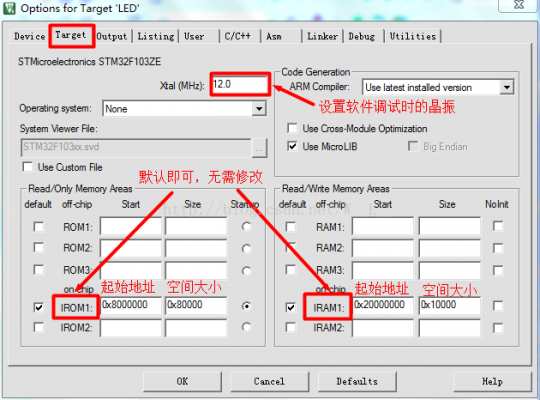Click the RAM1 Start address field
This screenshot has width=540, height=400.
pyautogui.click(x=383, y=226)
